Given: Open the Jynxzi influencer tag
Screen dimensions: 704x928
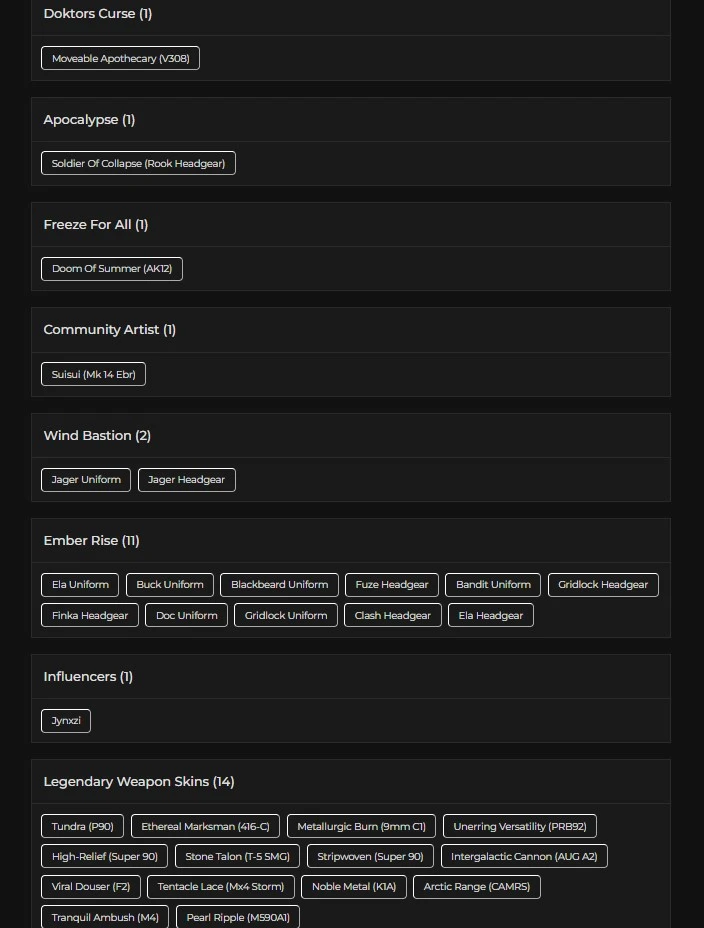Looking at the screenshot, I should 66,720.
